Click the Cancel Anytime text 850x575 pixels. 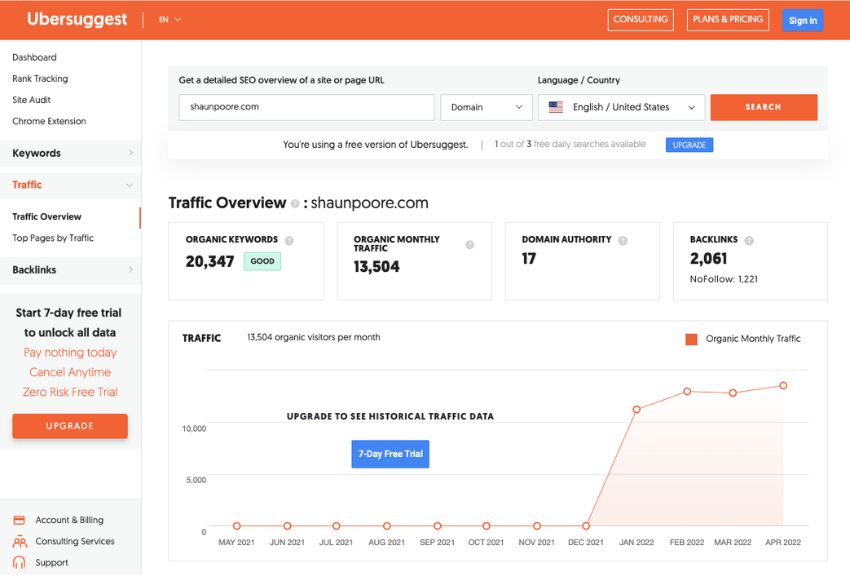pyautogui.click(x=70, y=372)
